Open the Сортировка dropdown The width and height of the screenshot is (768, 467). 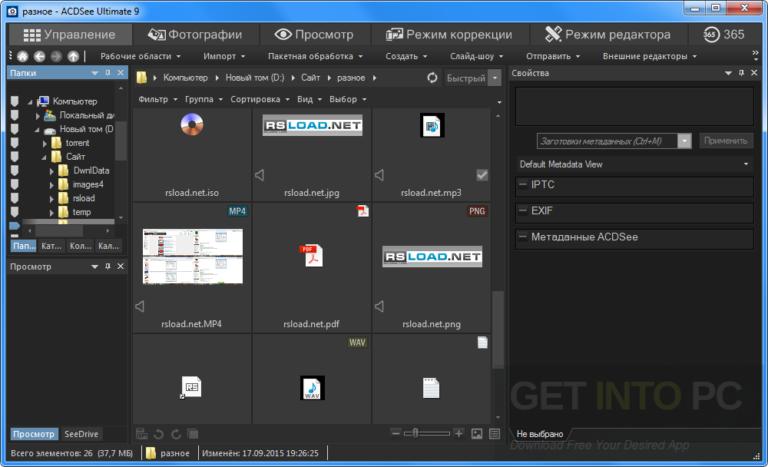pyautogui.click(x=260, y=99)
